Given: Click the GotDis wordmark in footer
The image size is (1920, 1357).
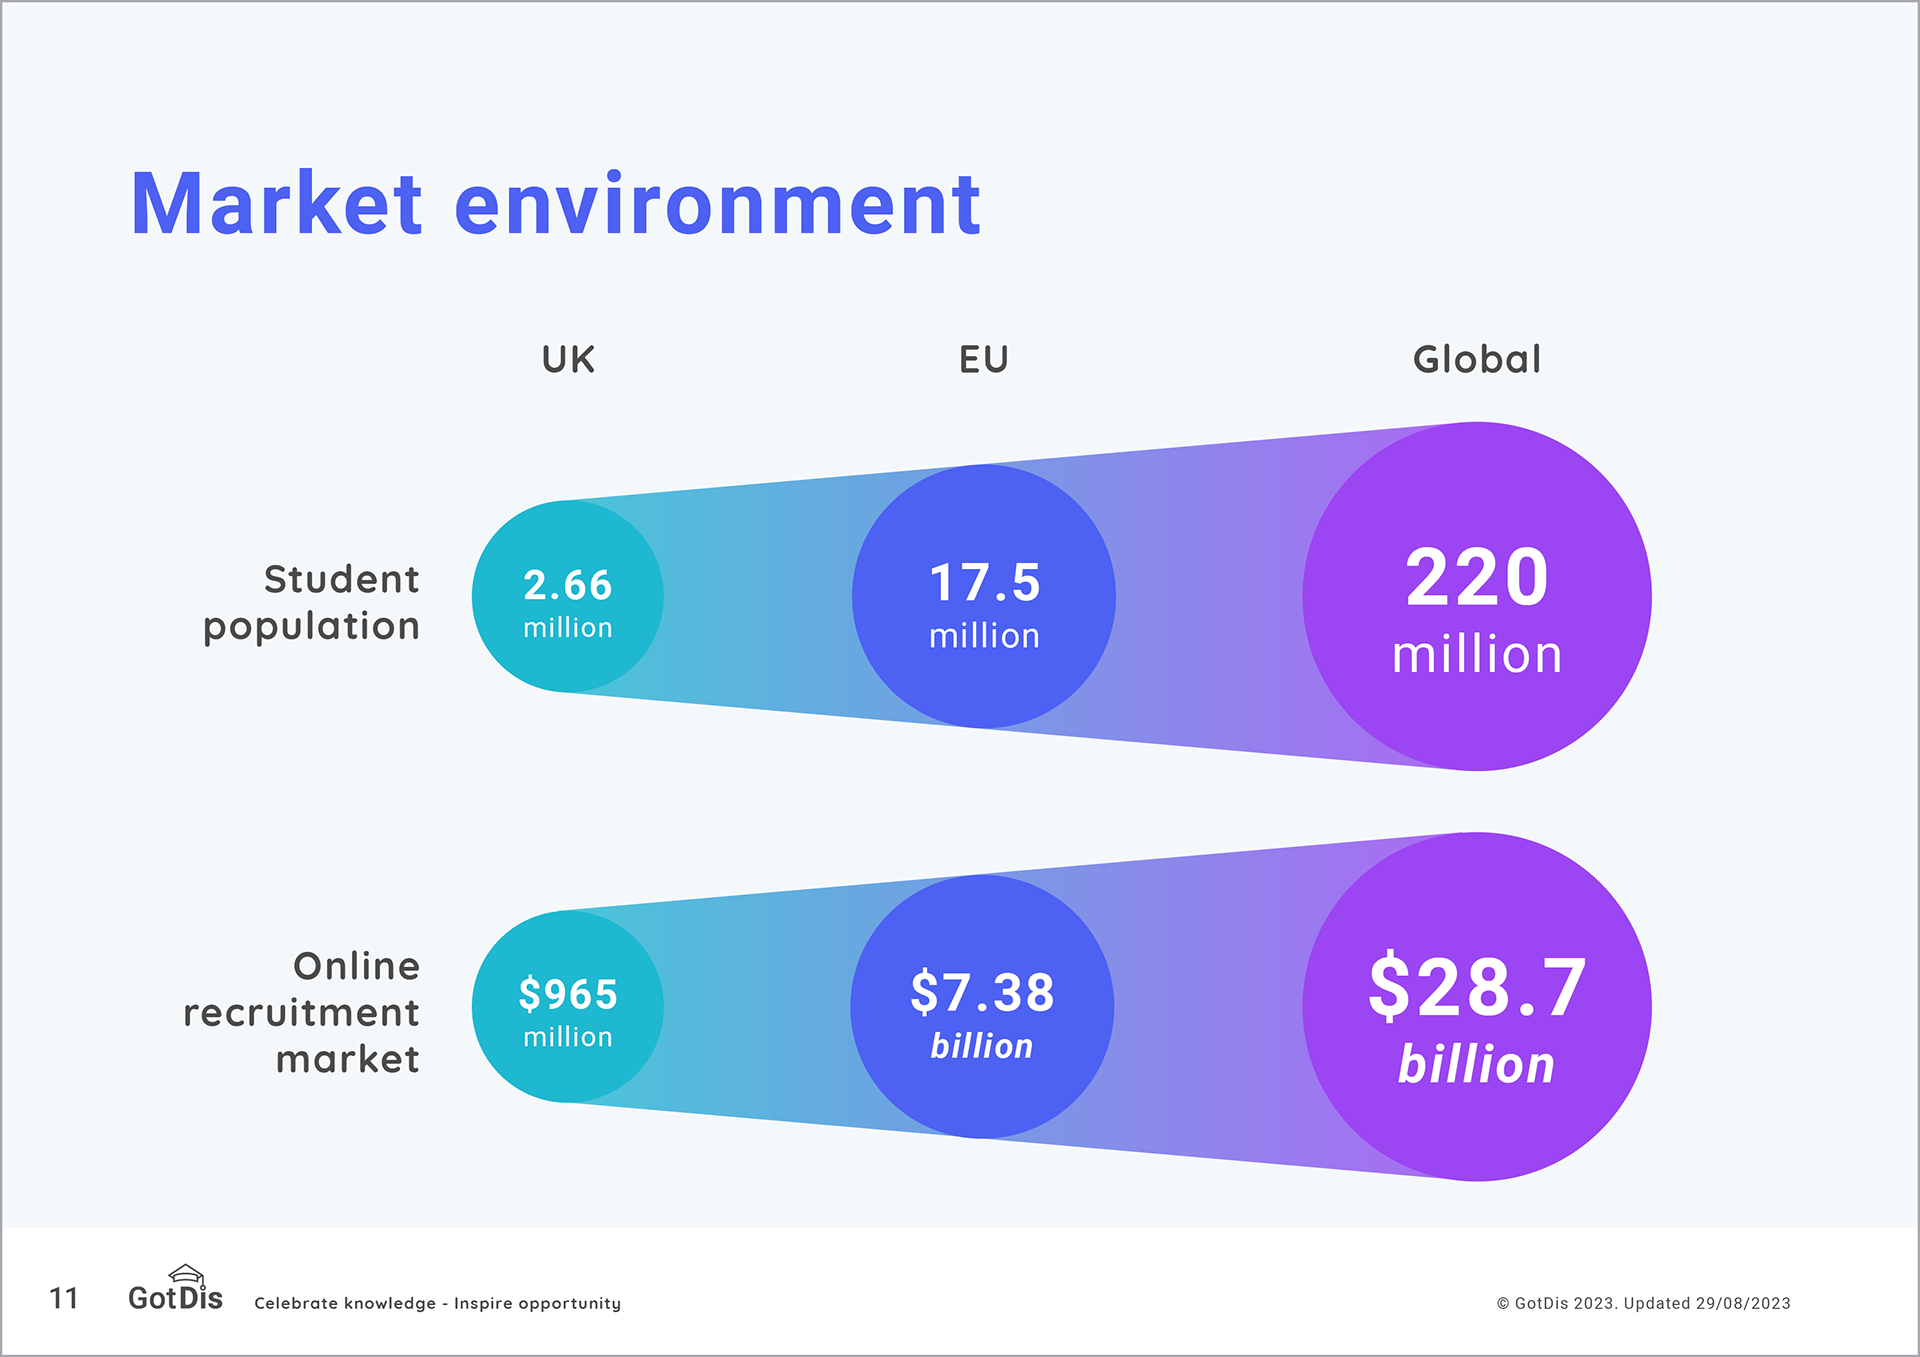Looking at the screenshot, I should (175, 1299).
